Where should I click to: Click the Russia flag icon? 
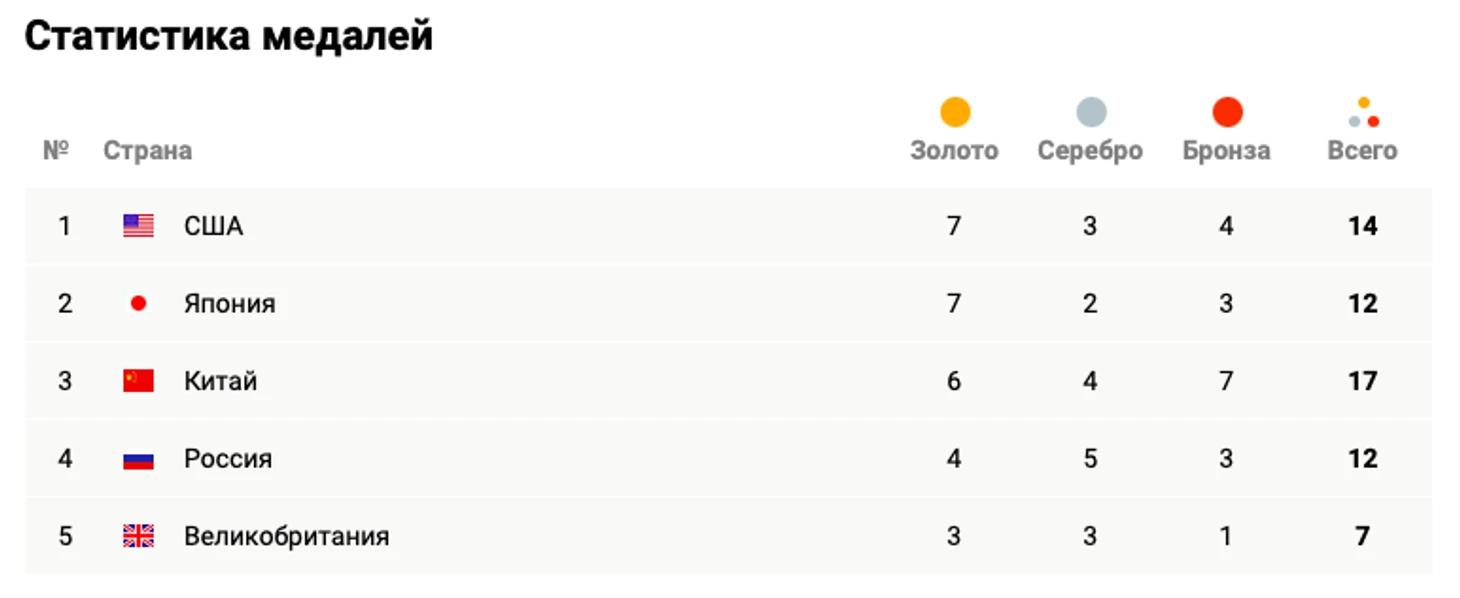[138, 459]
